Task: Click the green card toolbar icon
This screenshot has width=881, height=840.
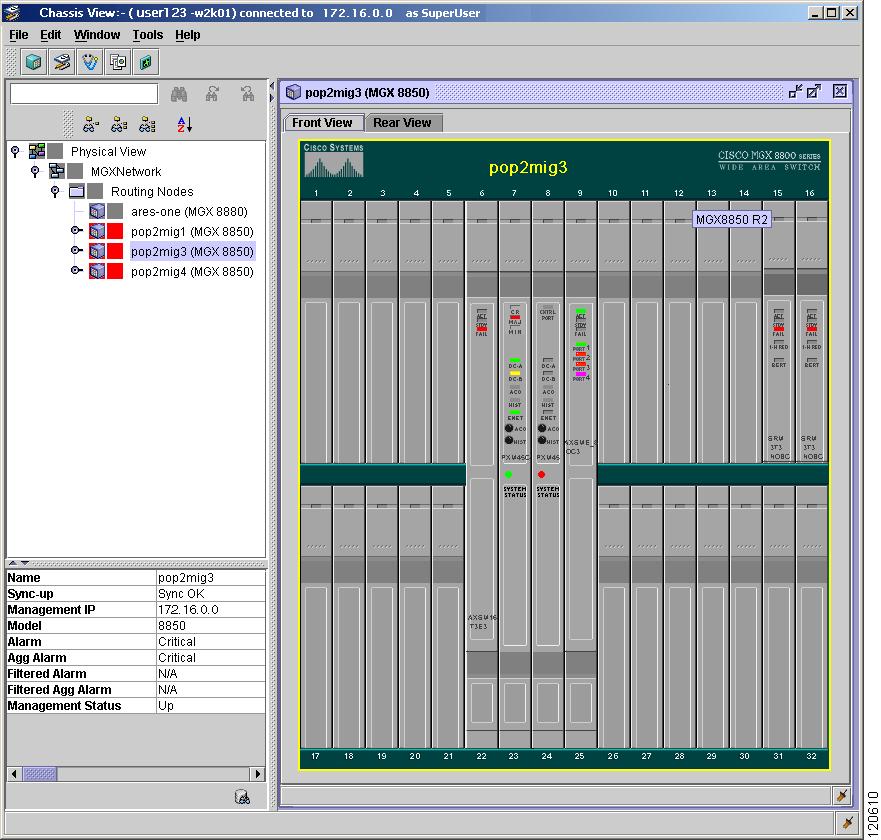Action: 146,62
